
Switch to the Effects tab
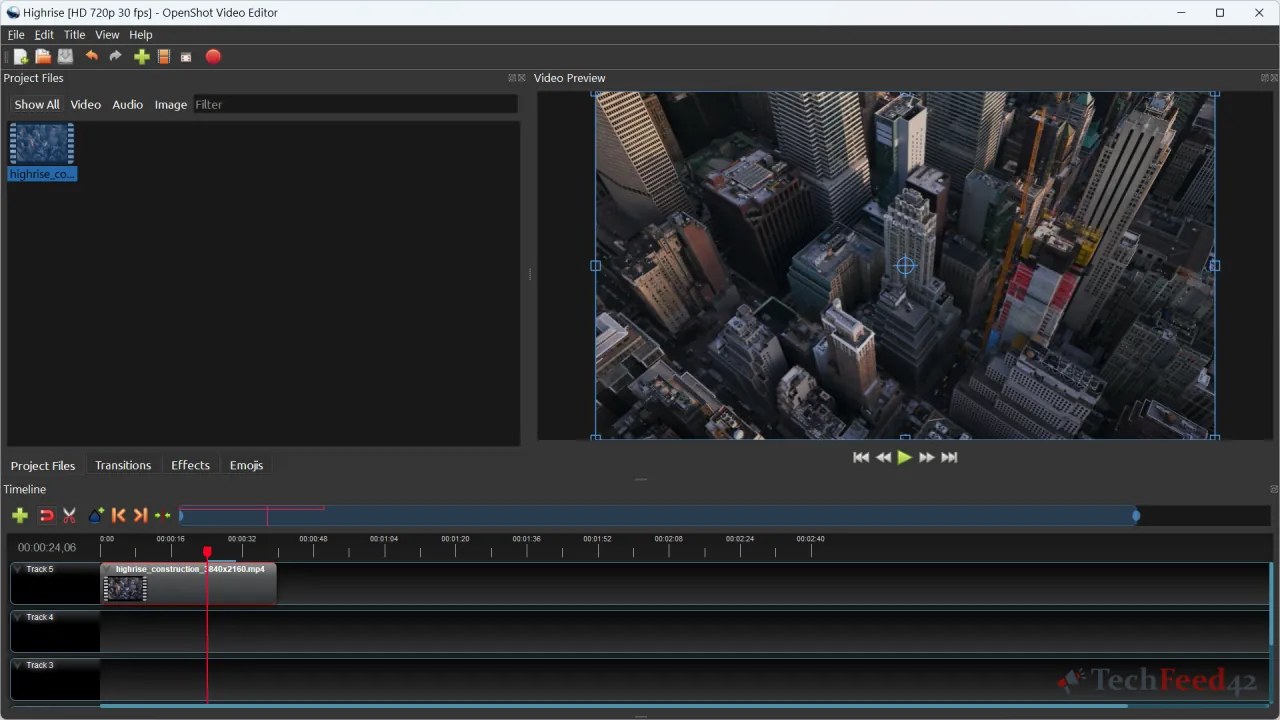(x=190, y=465)
